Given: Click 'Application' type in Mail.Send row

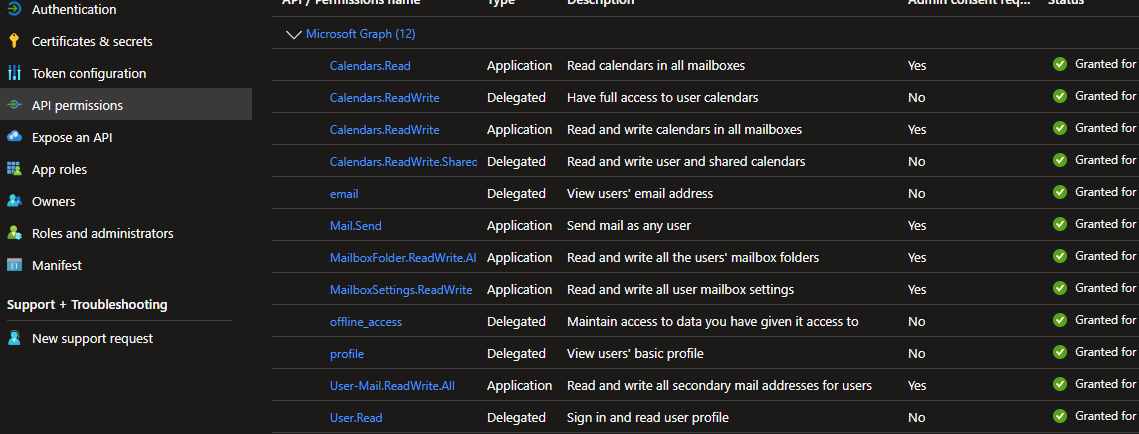Looking at the screenshot, I should point(519,225).
